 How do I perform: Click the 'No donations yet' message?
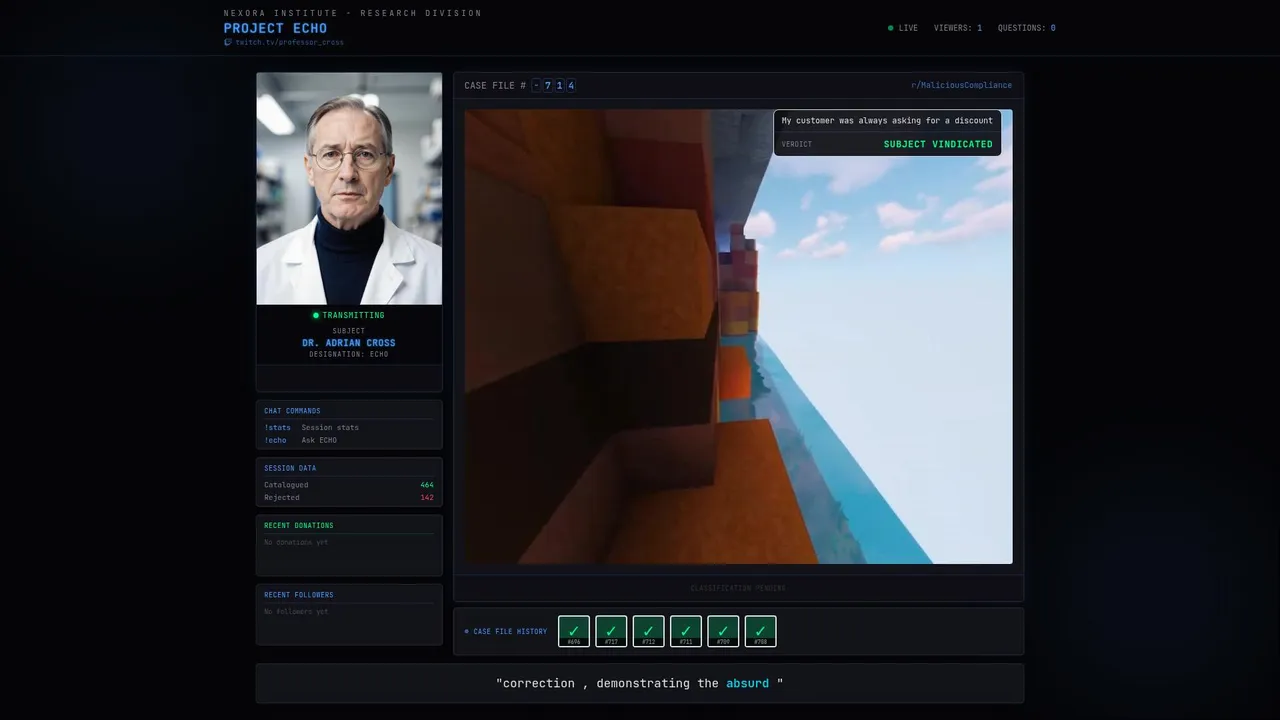coord(296,542)
